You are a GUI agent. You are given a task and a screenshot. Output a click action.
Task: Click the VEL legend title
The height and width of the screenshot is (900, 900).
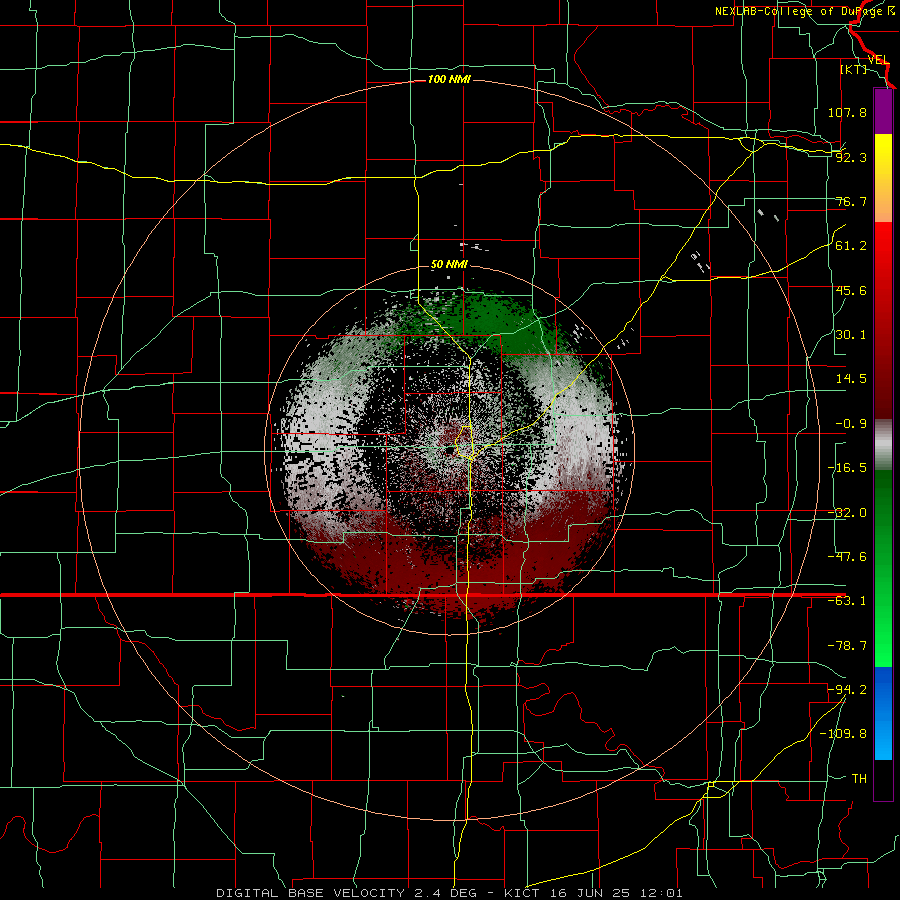[878, 60]
